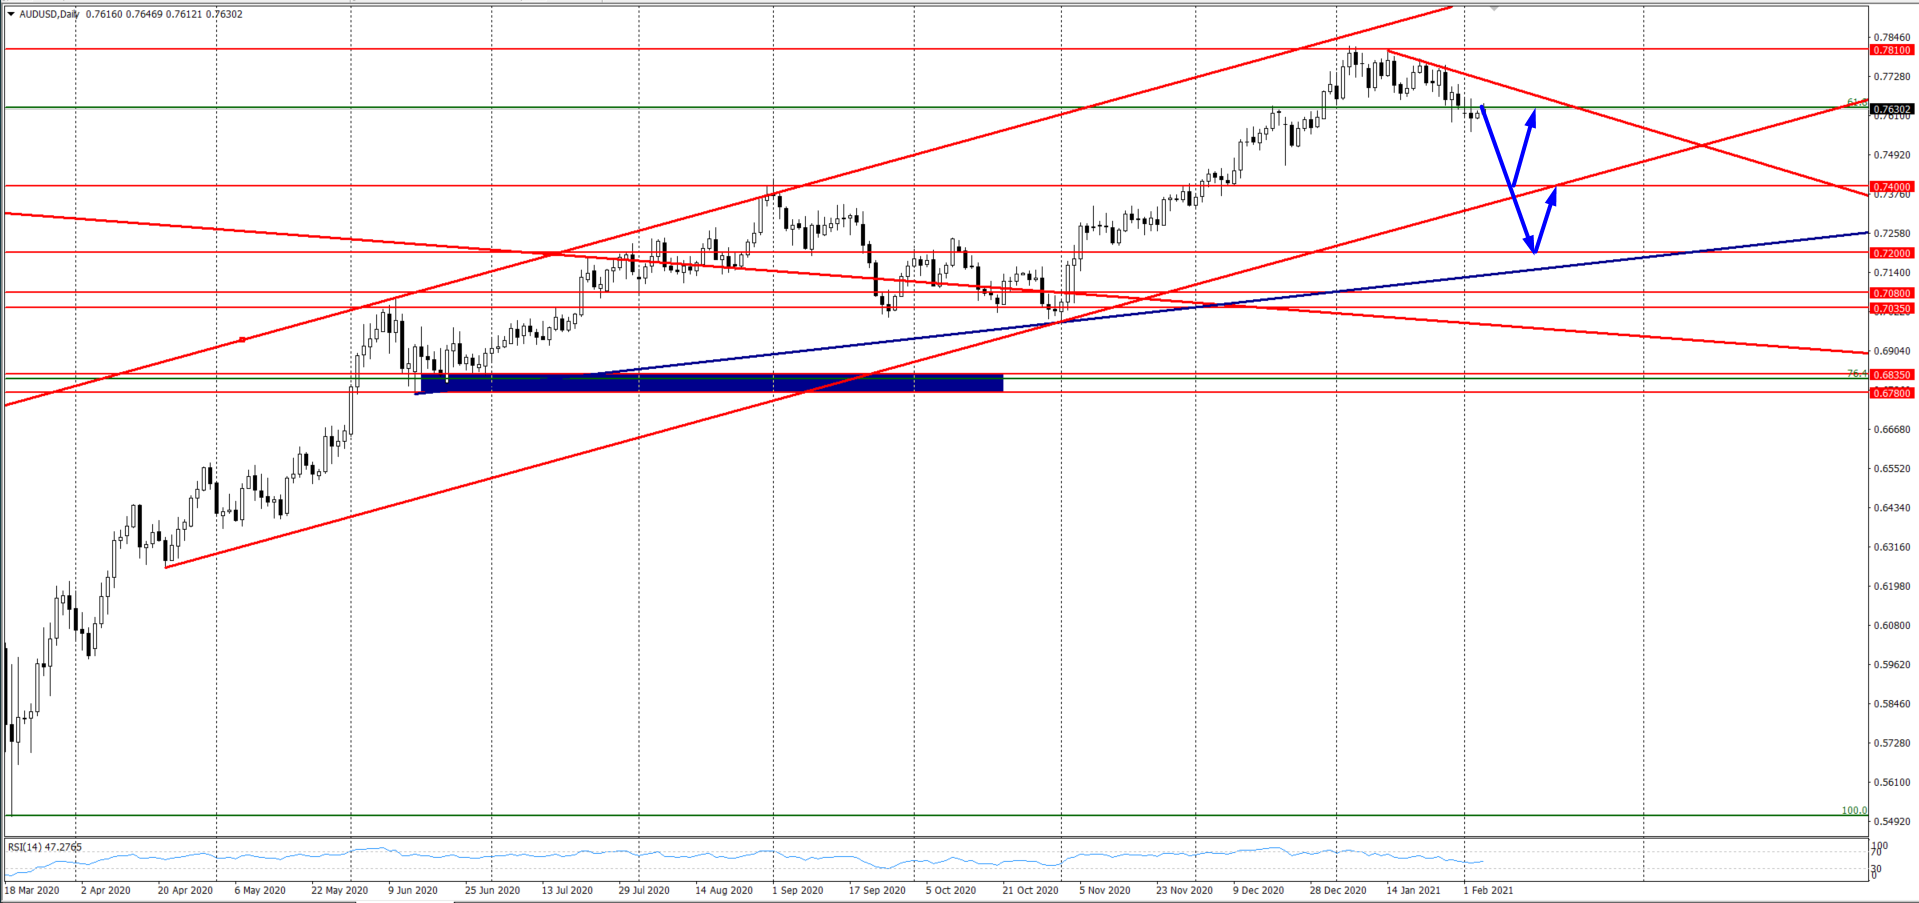Click the grey chart shift marker triangle
1919x903 pixels.
[1494, 8]
